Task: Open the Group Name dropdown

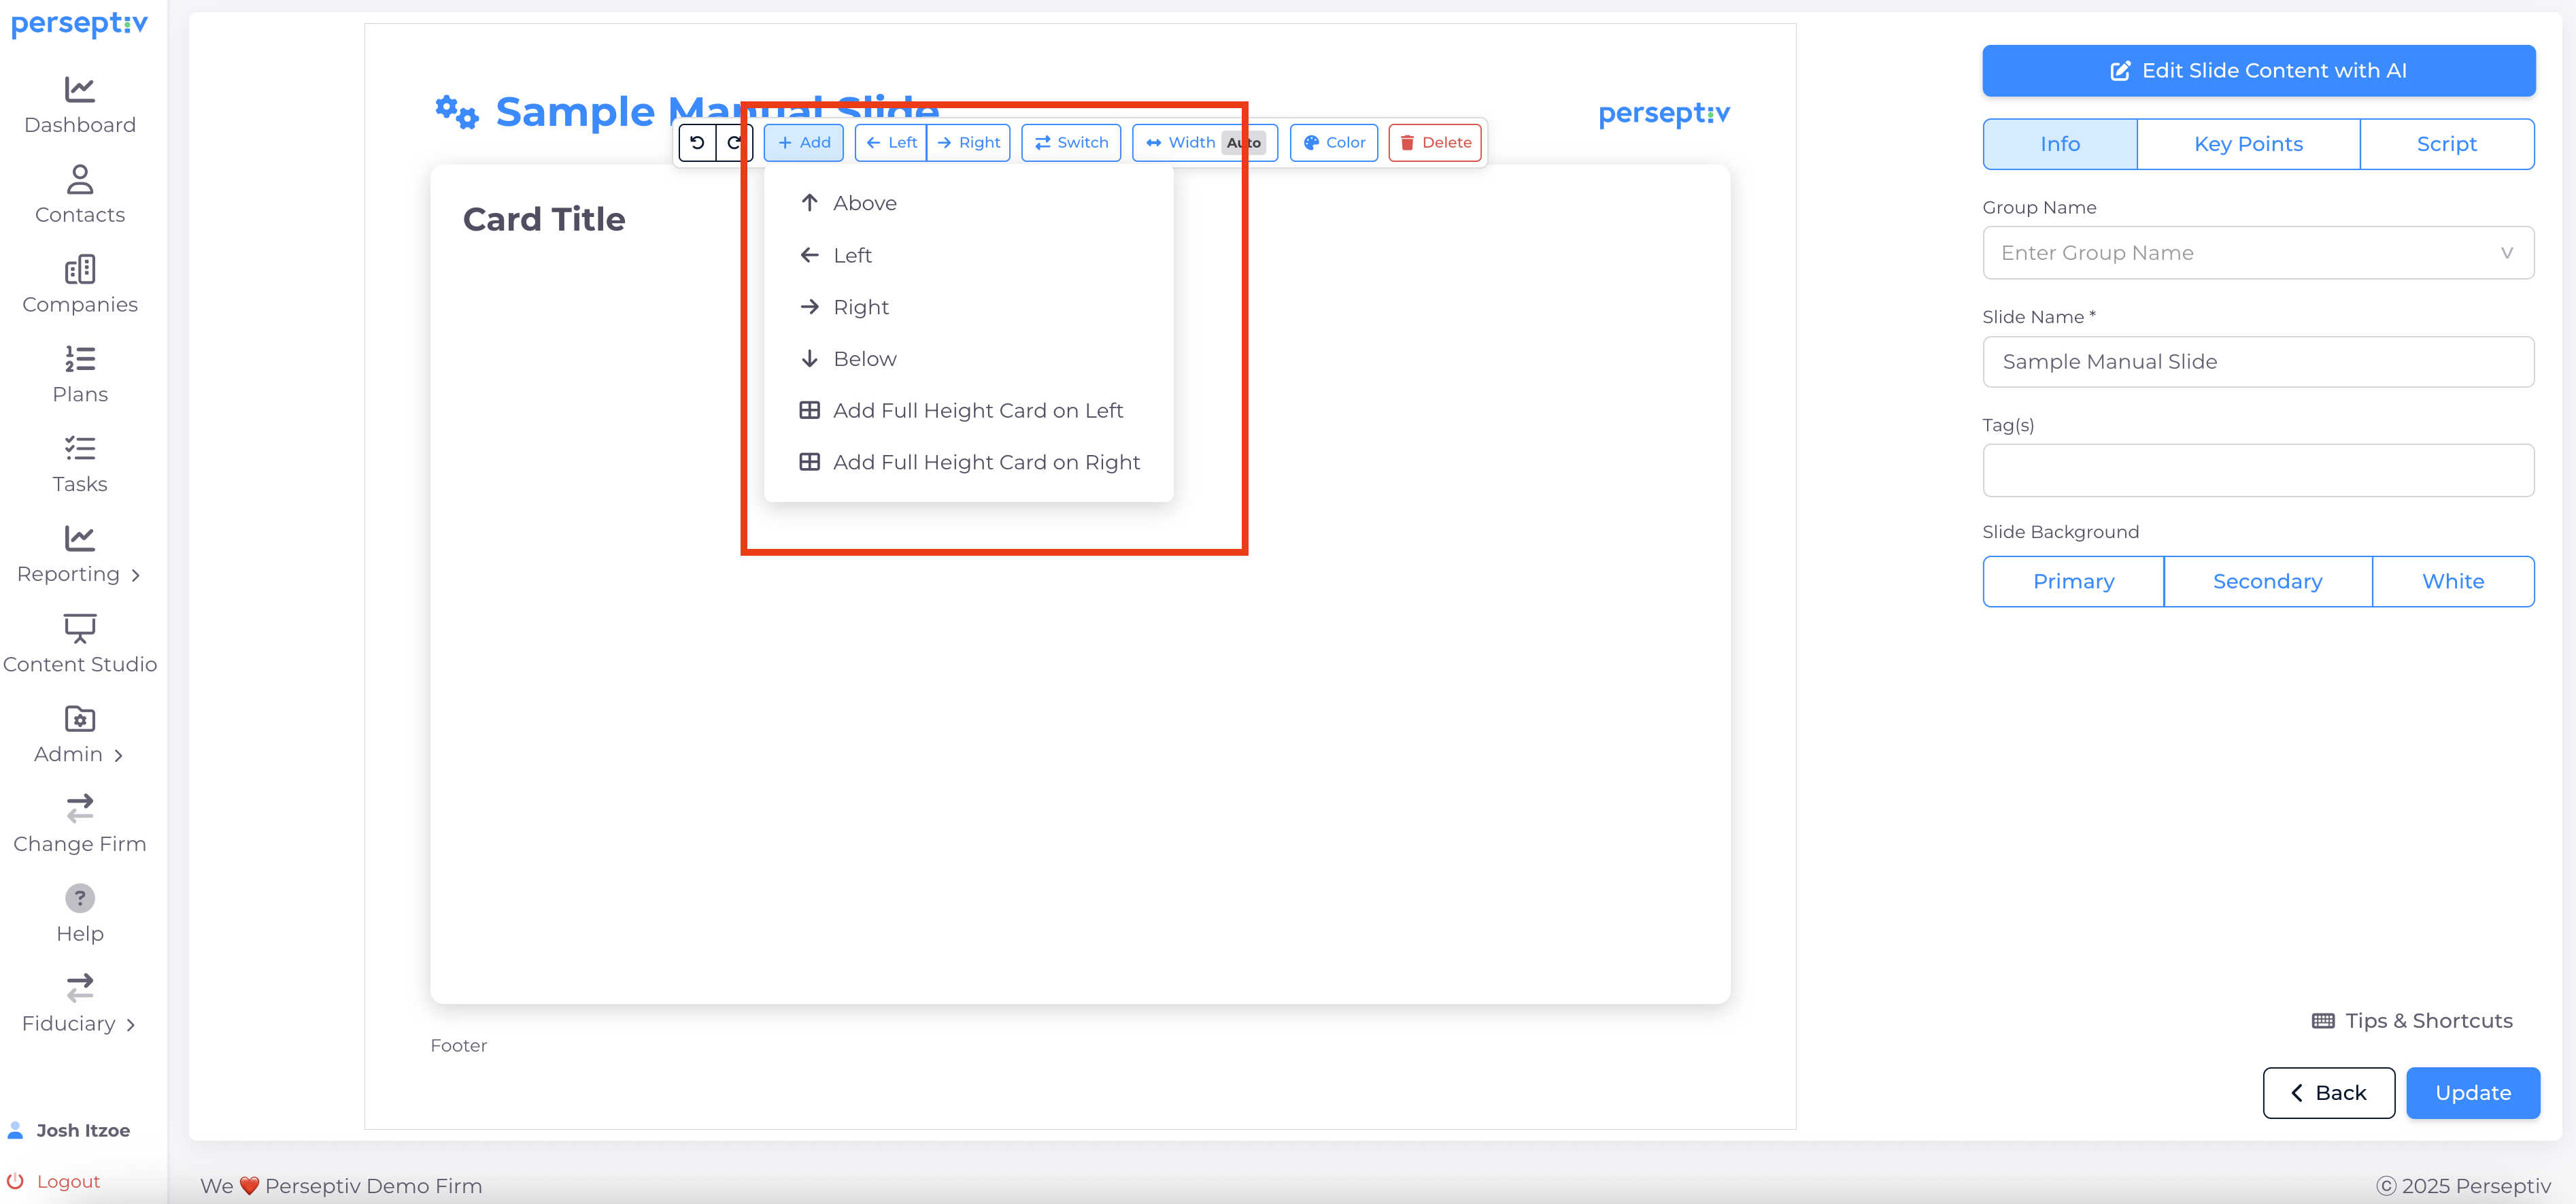Action: pos(2257,253)
